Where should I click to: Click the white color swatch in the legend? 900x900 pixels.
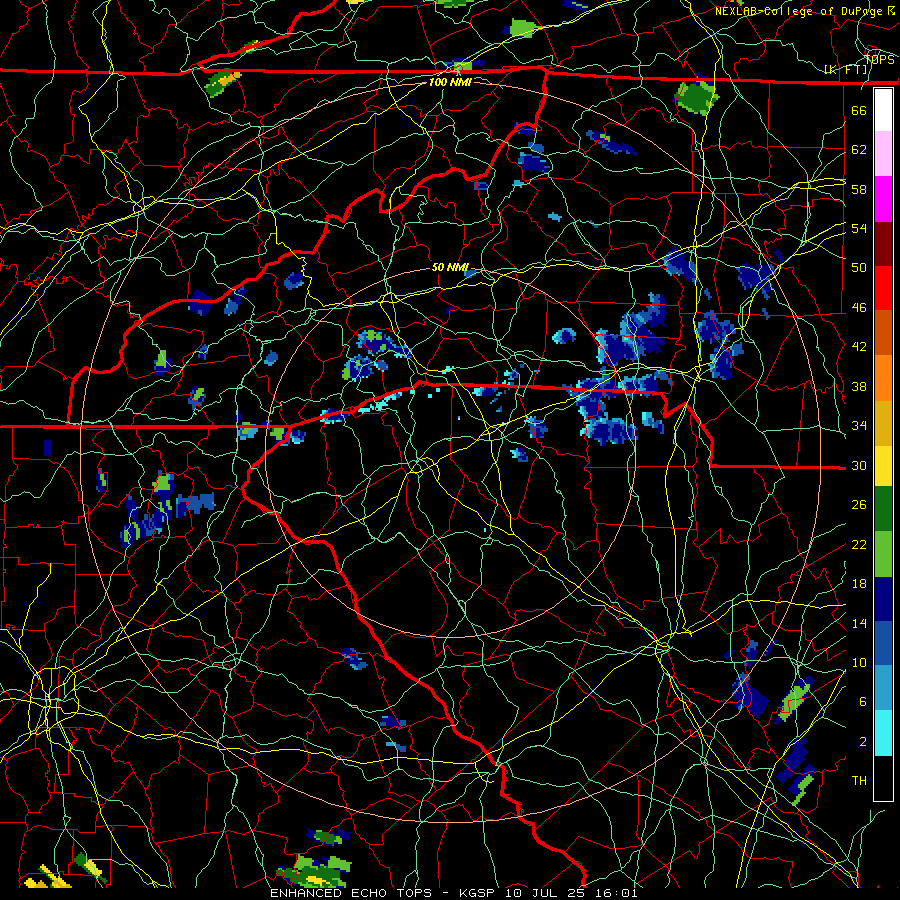tap(883, 110)
